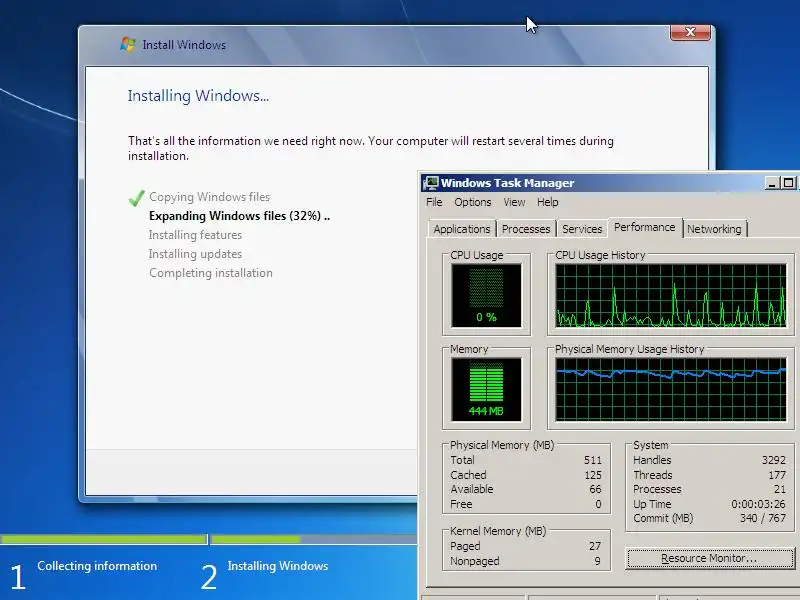Click the green checkmark beside Copying Windows files
800x600 pixels.
[136, 198]
